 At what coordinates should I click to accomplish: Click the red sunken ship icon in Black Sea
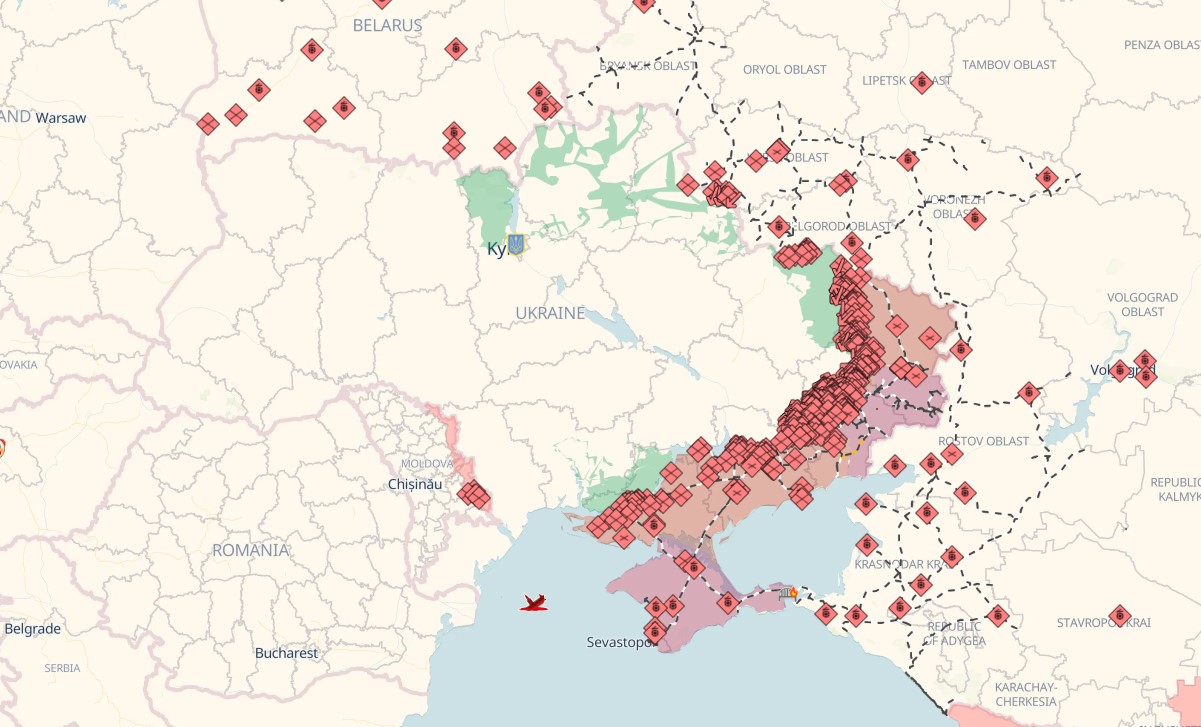[535, 602]
